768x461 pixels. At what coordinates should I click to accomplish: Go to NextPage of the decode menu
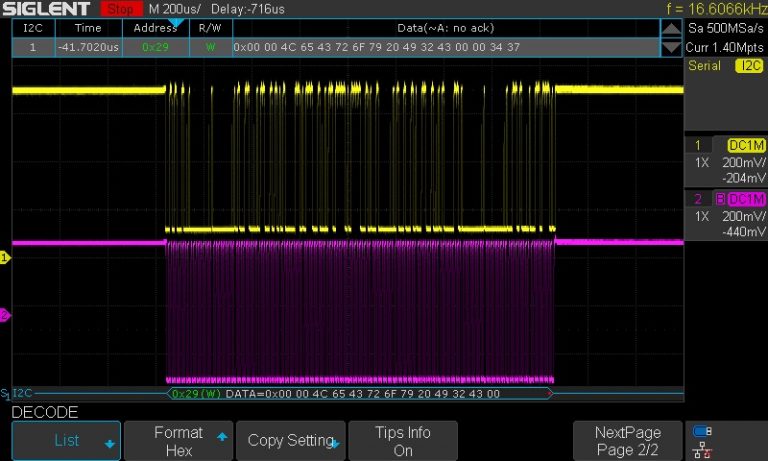(628, 440)
